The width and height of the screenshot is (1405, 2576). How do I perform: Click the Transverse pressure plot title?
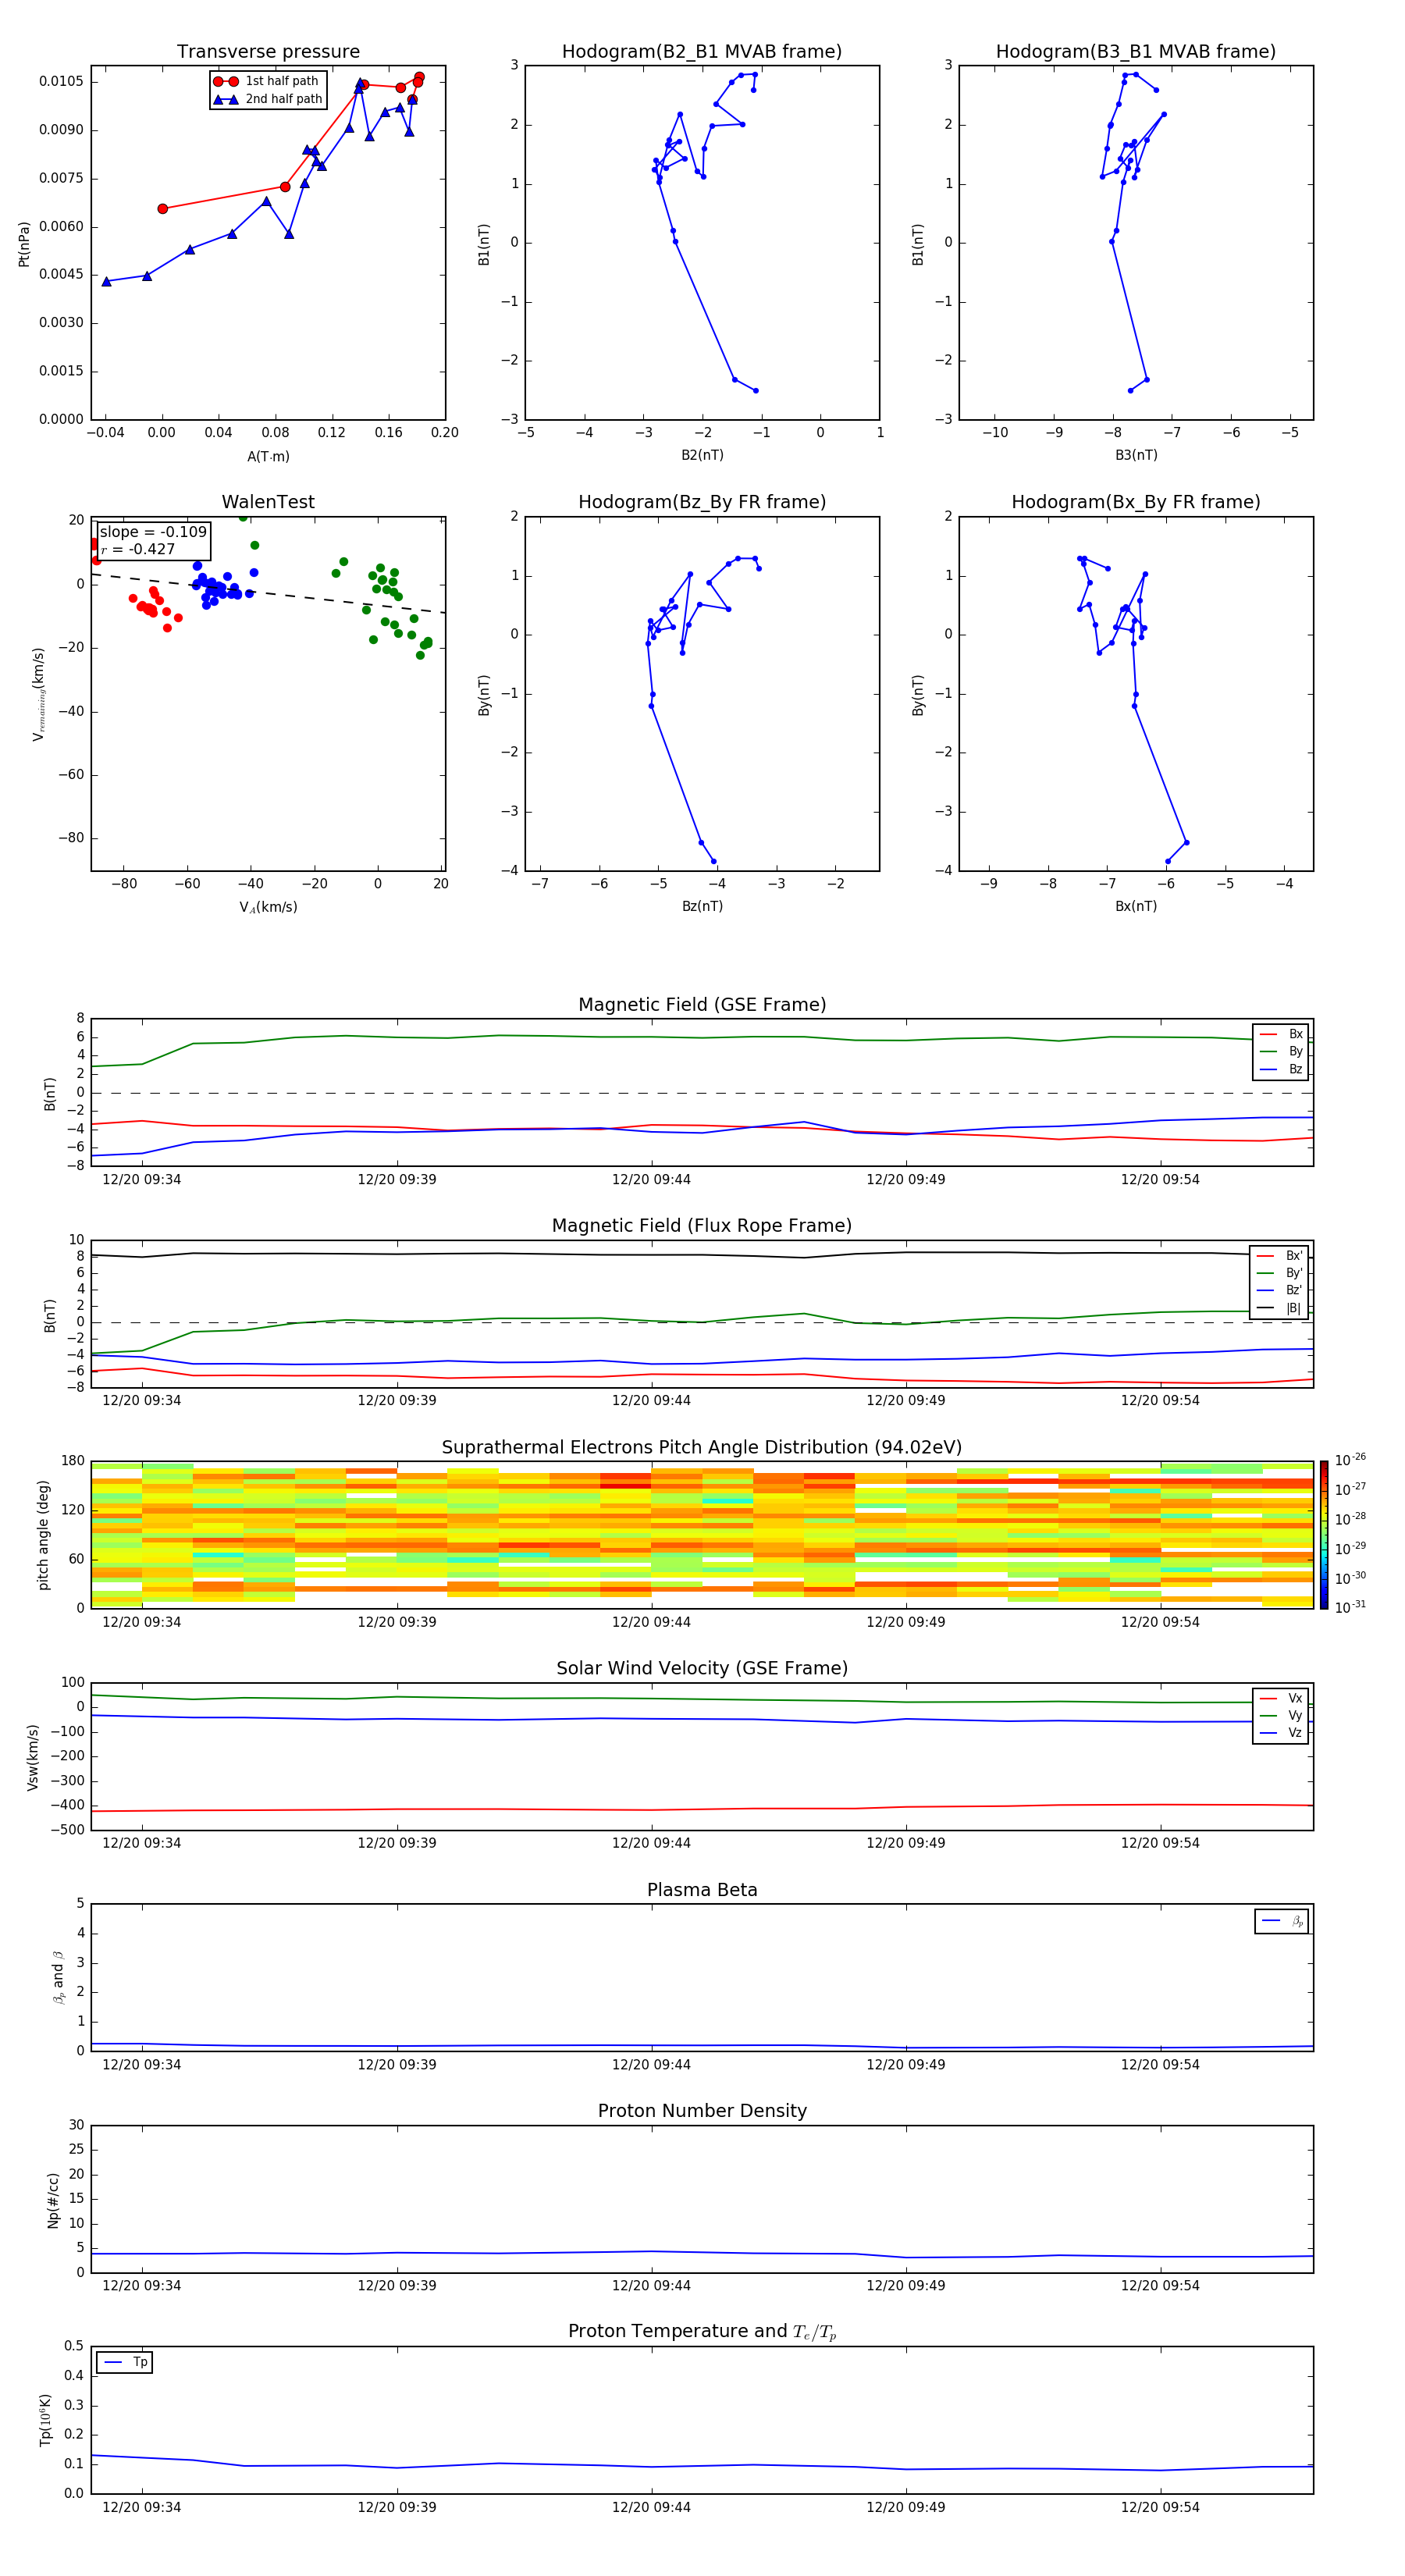268,52
